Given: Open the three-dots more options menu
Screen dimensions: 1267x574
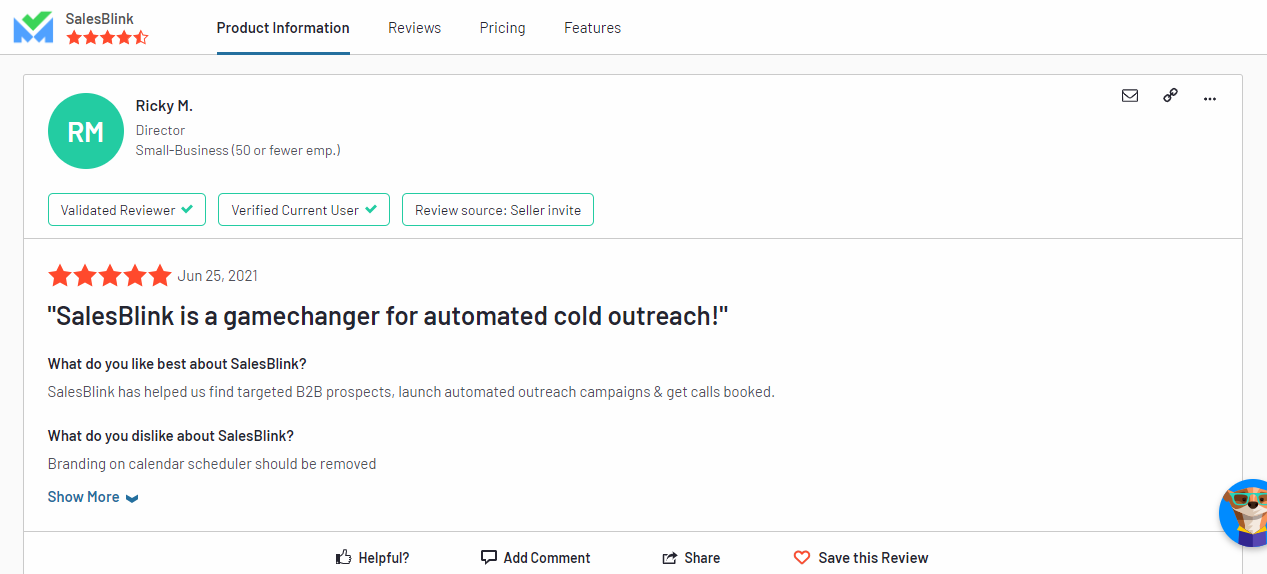Looking at the screenshot, I should click(1210, 98).
